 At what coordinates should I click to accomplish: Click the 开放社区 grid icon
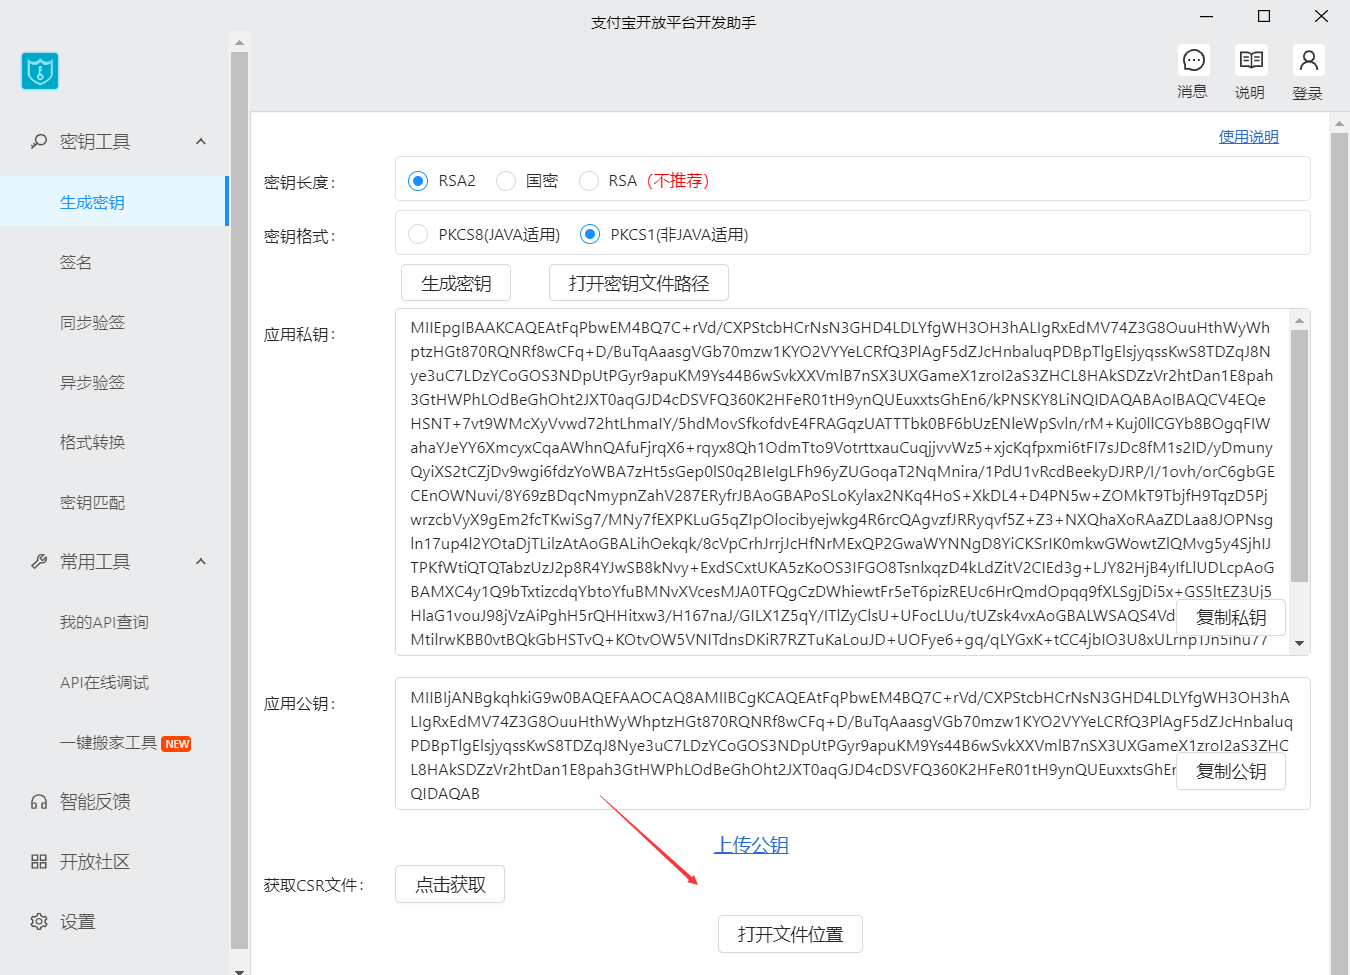point(39,862)
